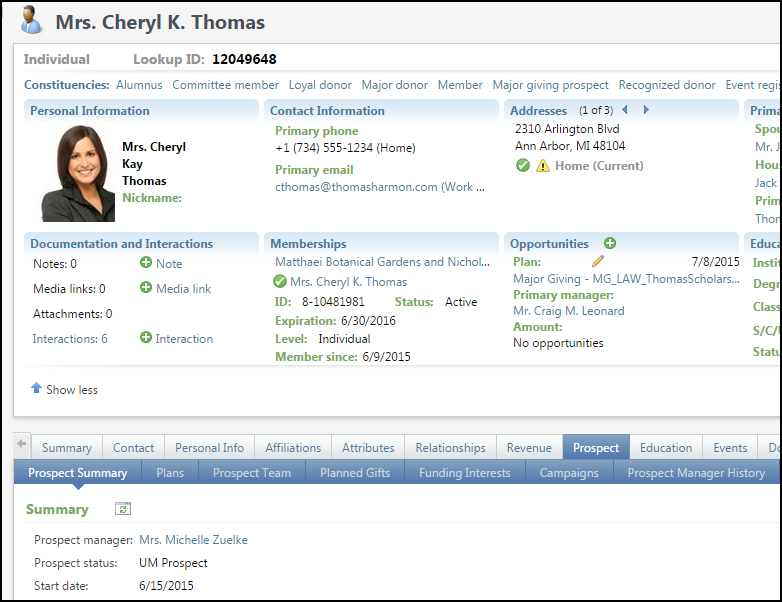Open the Education tab
The height and width of the screenshot is (602, 782).
pyautogui.click(x=666, y=447)
